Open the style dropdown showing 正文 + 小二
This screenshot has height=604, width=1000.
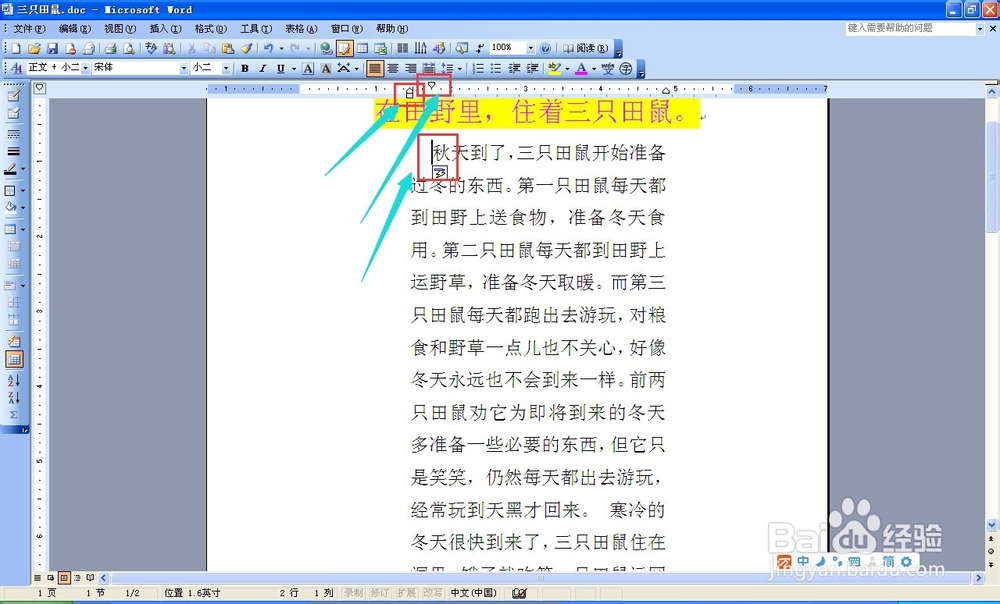click(x=85, y=68)
